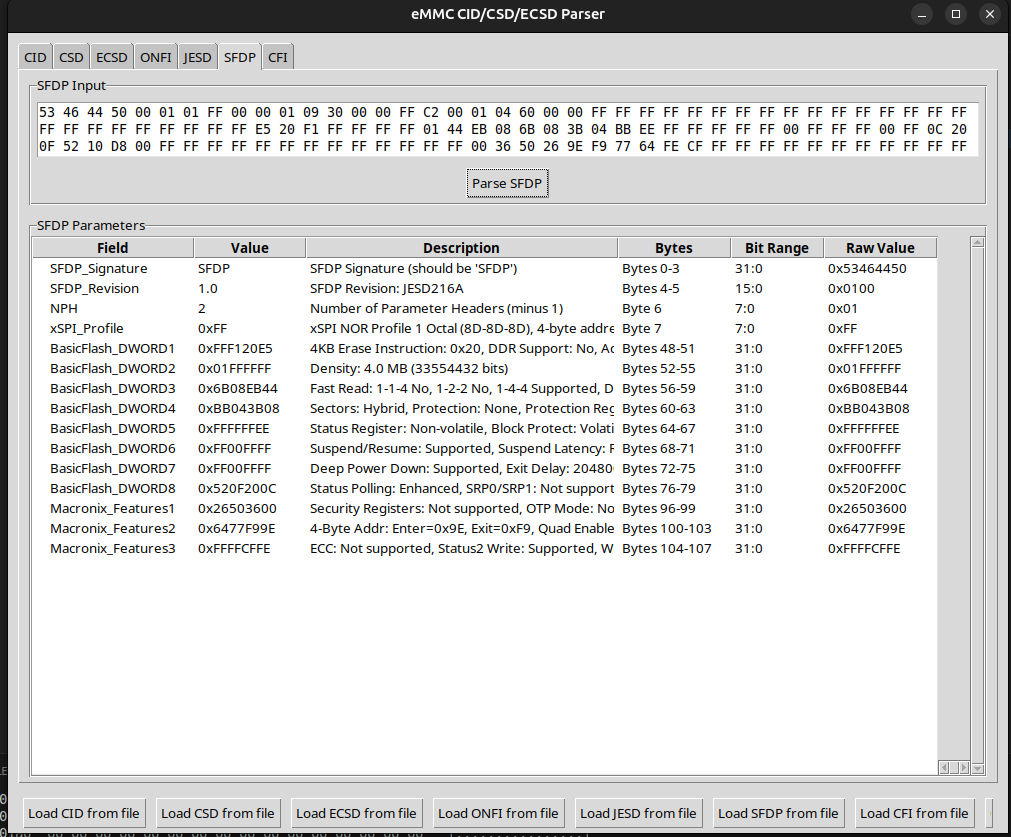Open the CSD tab
The height and width of the screenshot is (837, 1011).
click(71, 57)
